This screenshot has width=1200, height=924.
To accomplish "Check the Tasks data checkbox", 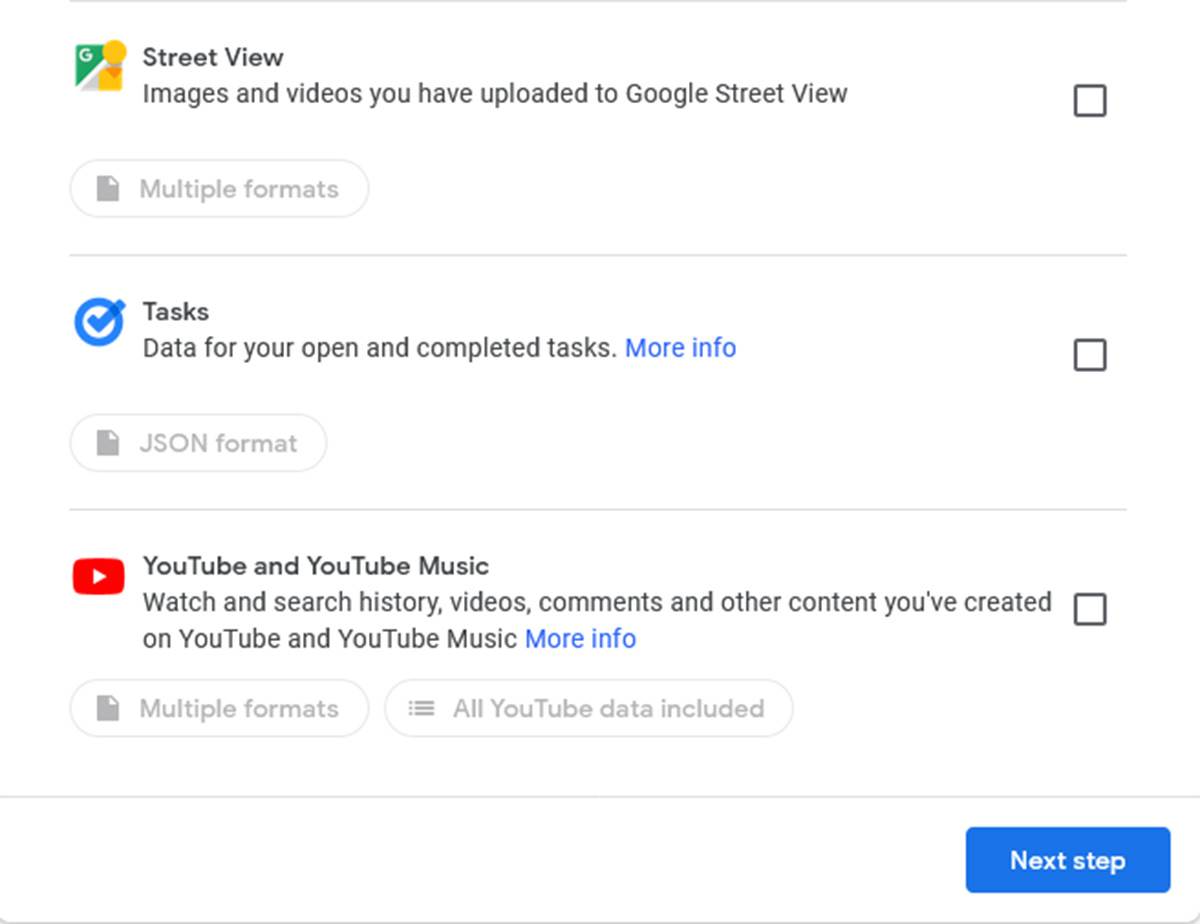I will pos(1090,355).
